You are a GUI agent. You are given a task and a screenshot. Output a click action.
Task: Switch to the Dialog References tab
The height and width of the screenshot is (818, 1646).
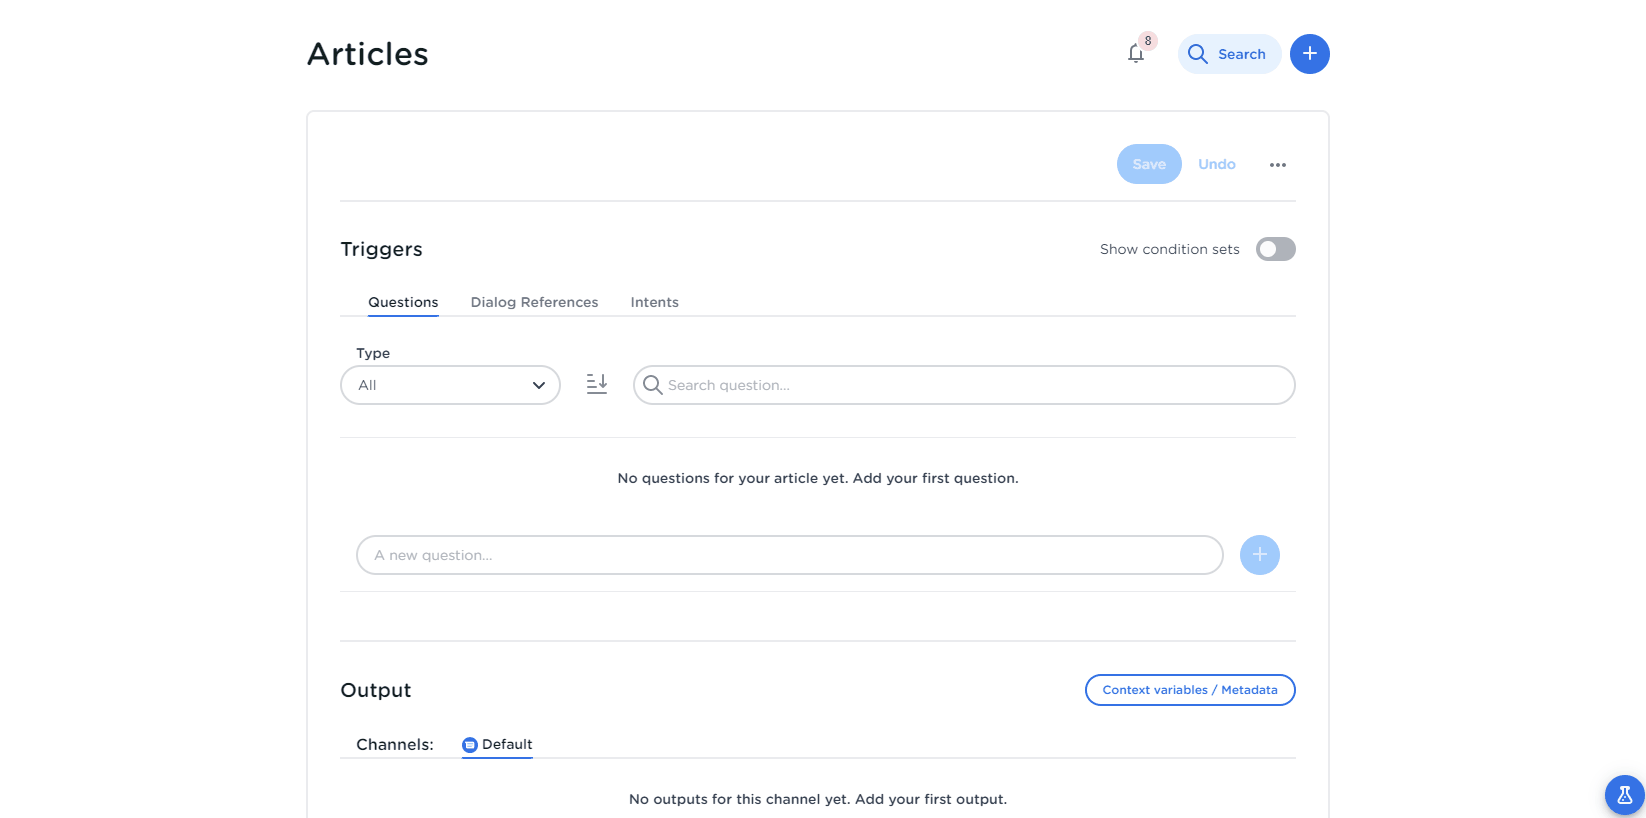click(x=534, y=302)
